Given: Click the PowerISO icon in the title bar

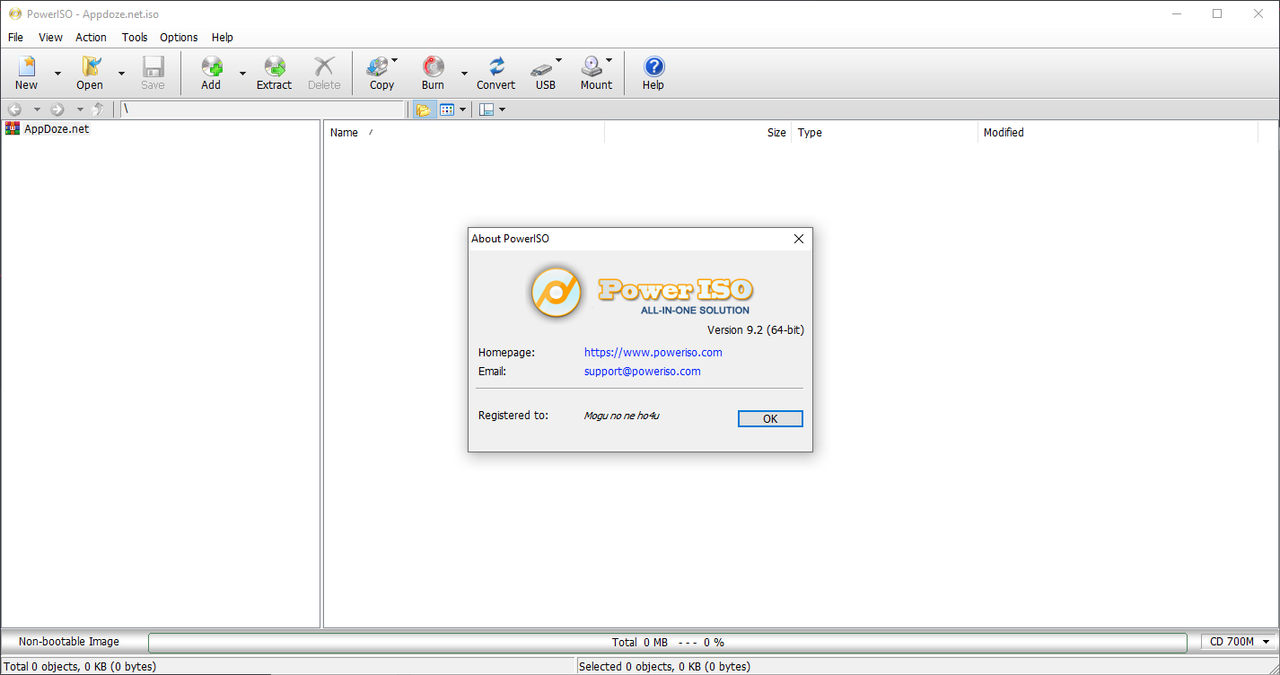Looking at the screenshot, I should [15, 14].
